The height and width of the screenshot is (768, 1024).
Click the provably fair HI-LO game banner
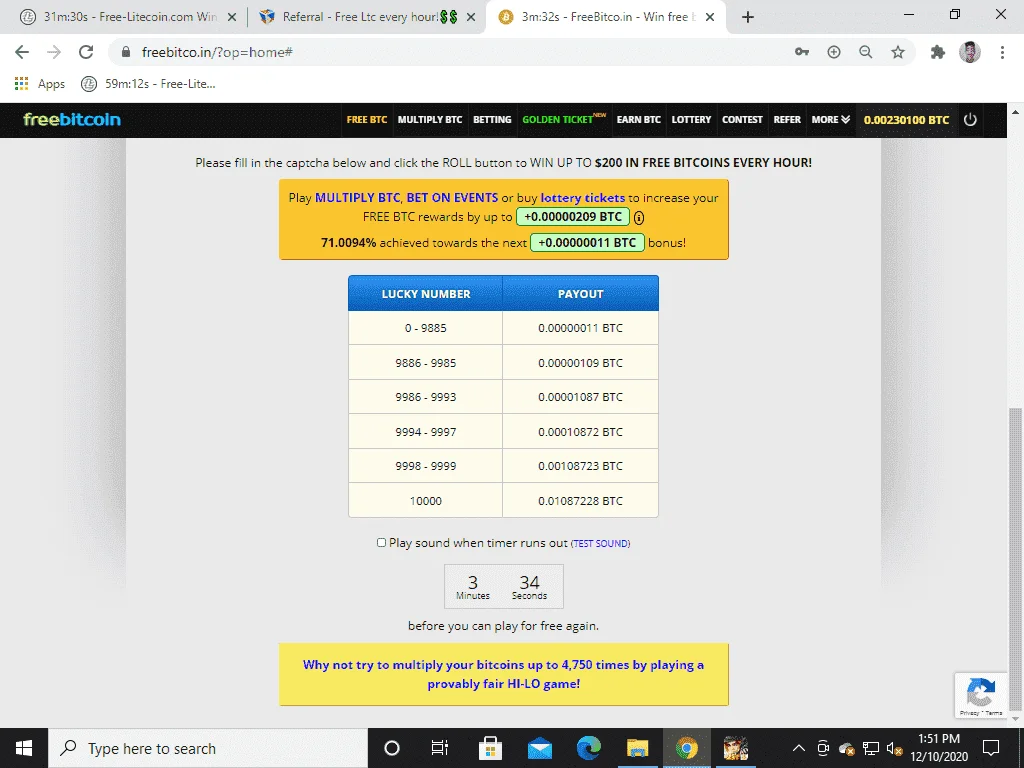tap(504, 674)
